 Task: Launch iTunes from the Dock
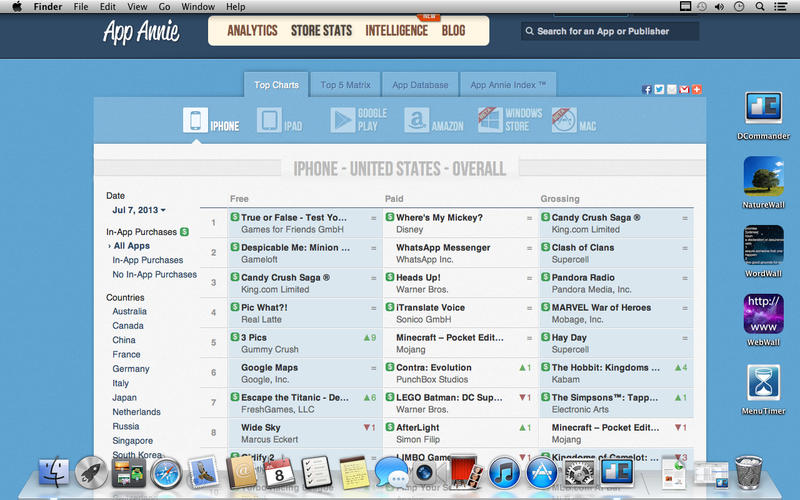[x=504, y=472]
